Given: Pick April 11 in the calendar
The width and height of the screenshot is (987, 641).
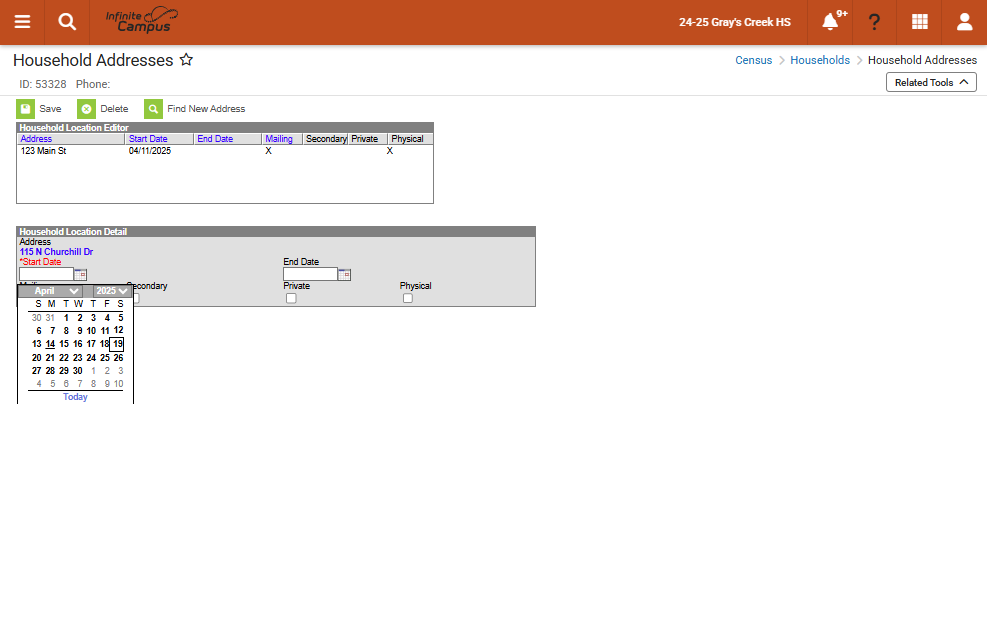Looking at the screenshot, I should 104,331.
